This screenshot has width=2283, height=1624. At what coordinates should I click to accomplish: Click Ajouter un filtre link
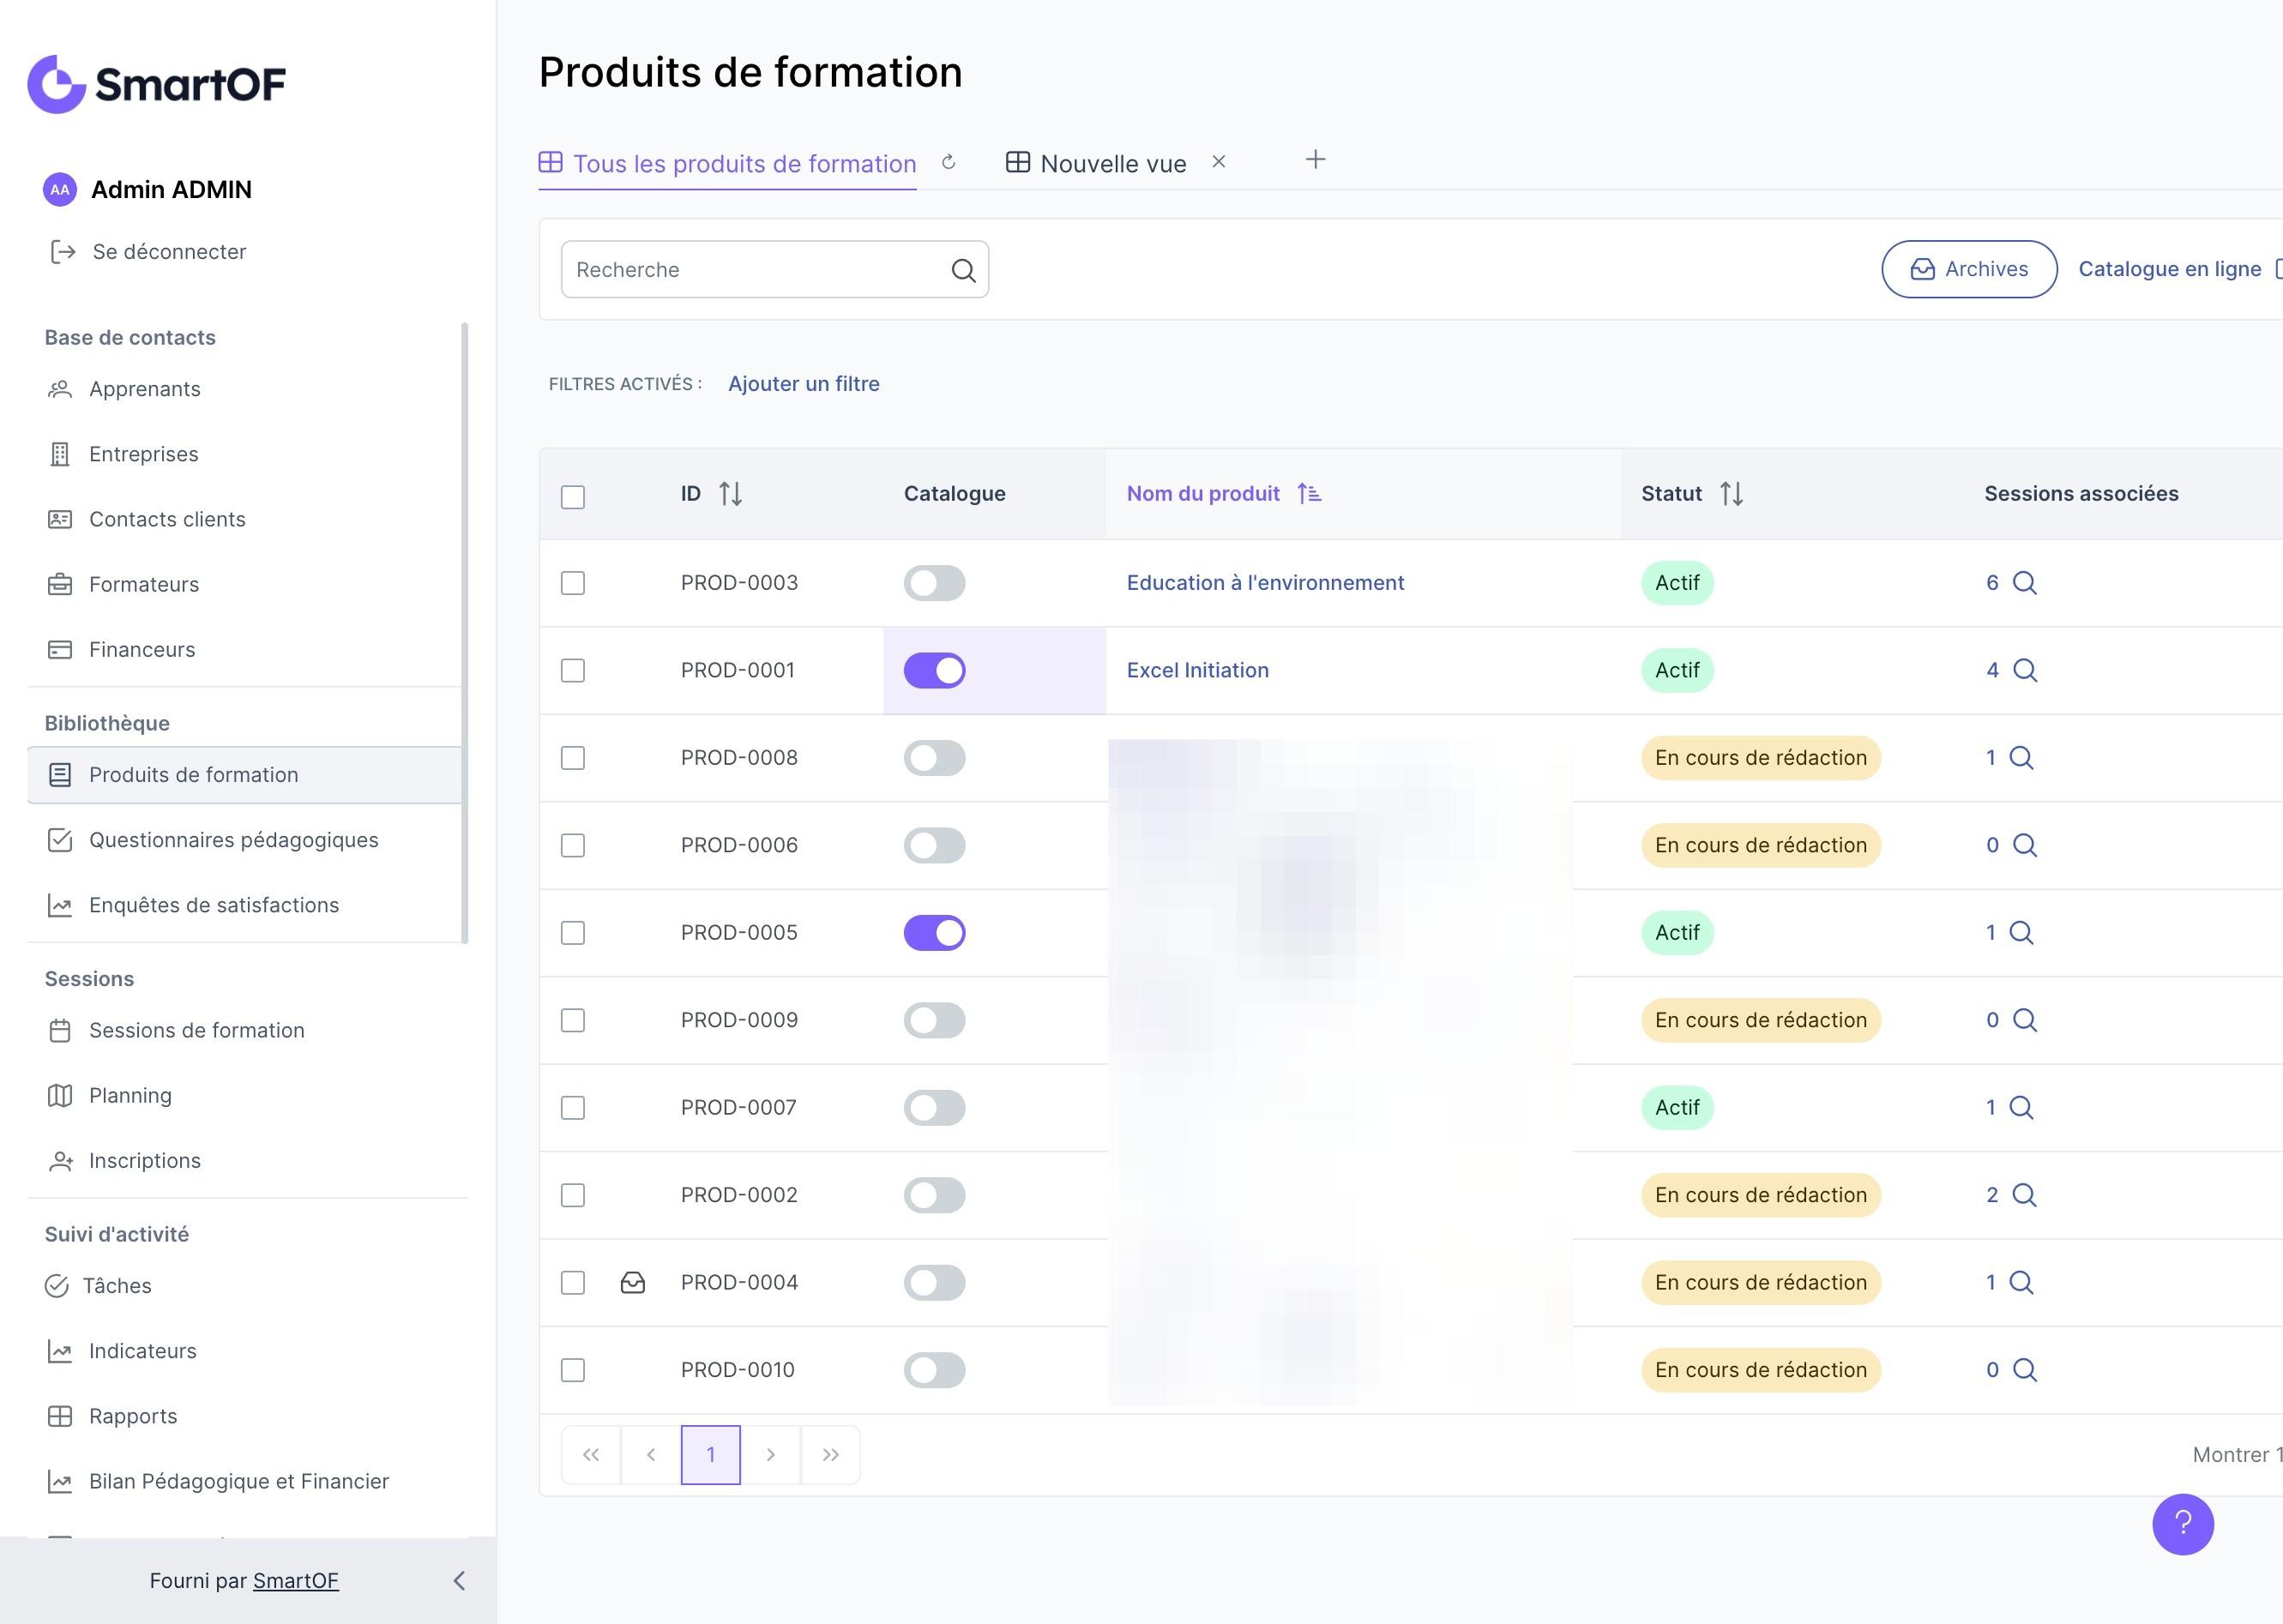803,384
